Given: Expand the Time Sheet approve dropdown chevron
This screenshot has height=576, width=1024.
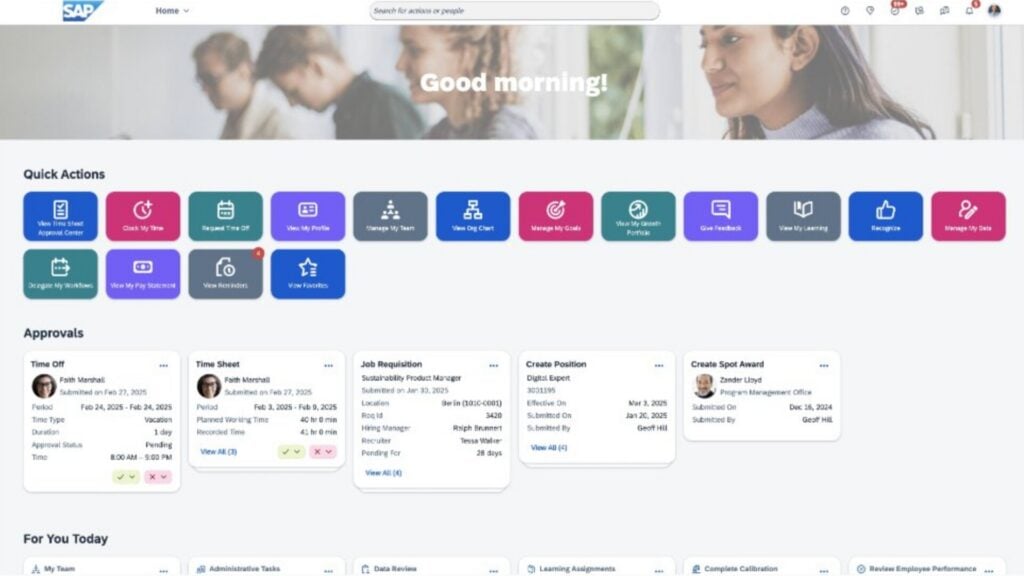Looking at the screenshot, I should [x=298, y=451].
